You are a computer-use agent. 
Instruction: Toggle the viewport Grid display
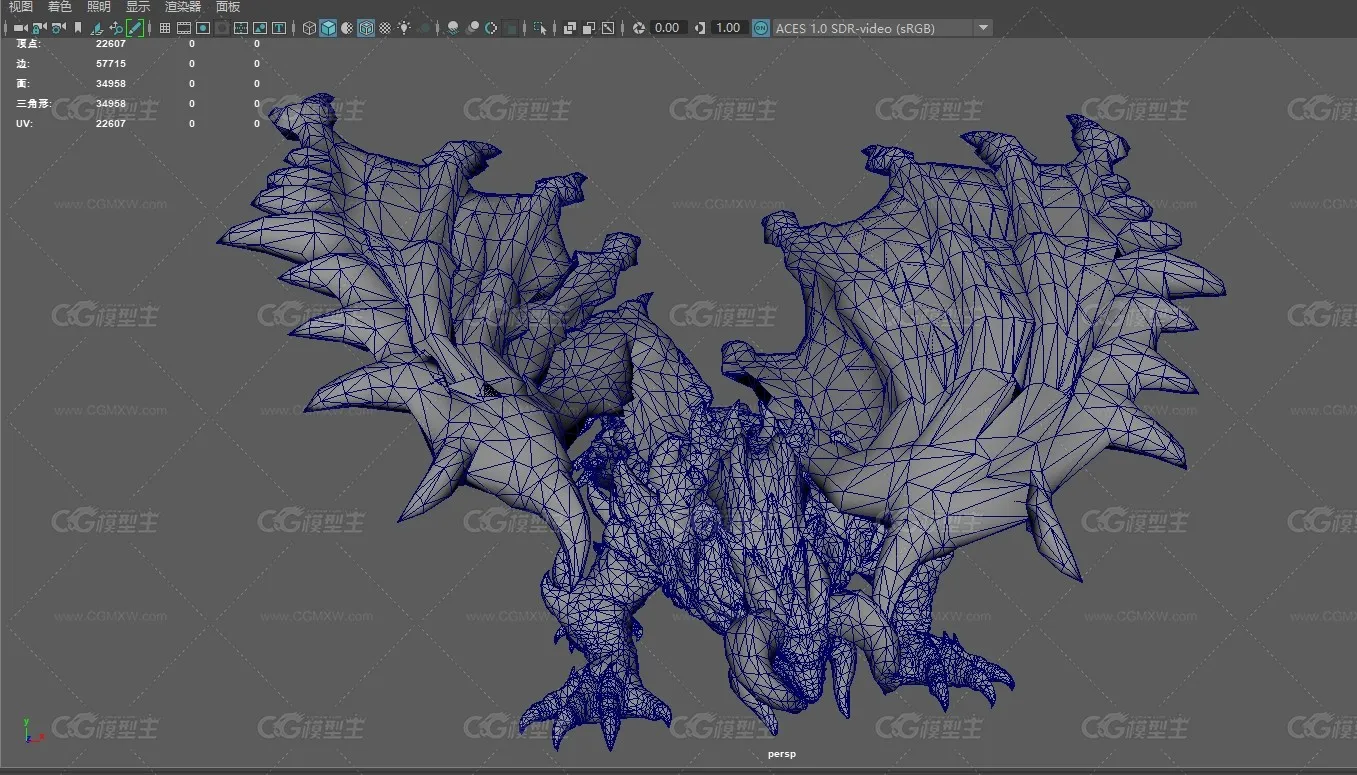point(165,28)
